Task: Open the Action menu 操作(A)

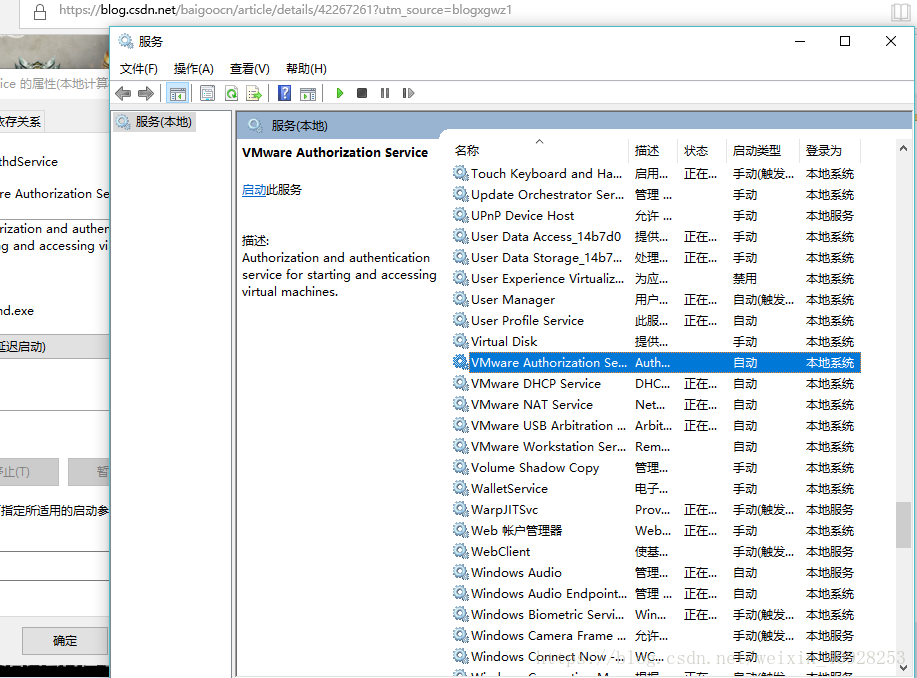Action: [x=194, y=69]
